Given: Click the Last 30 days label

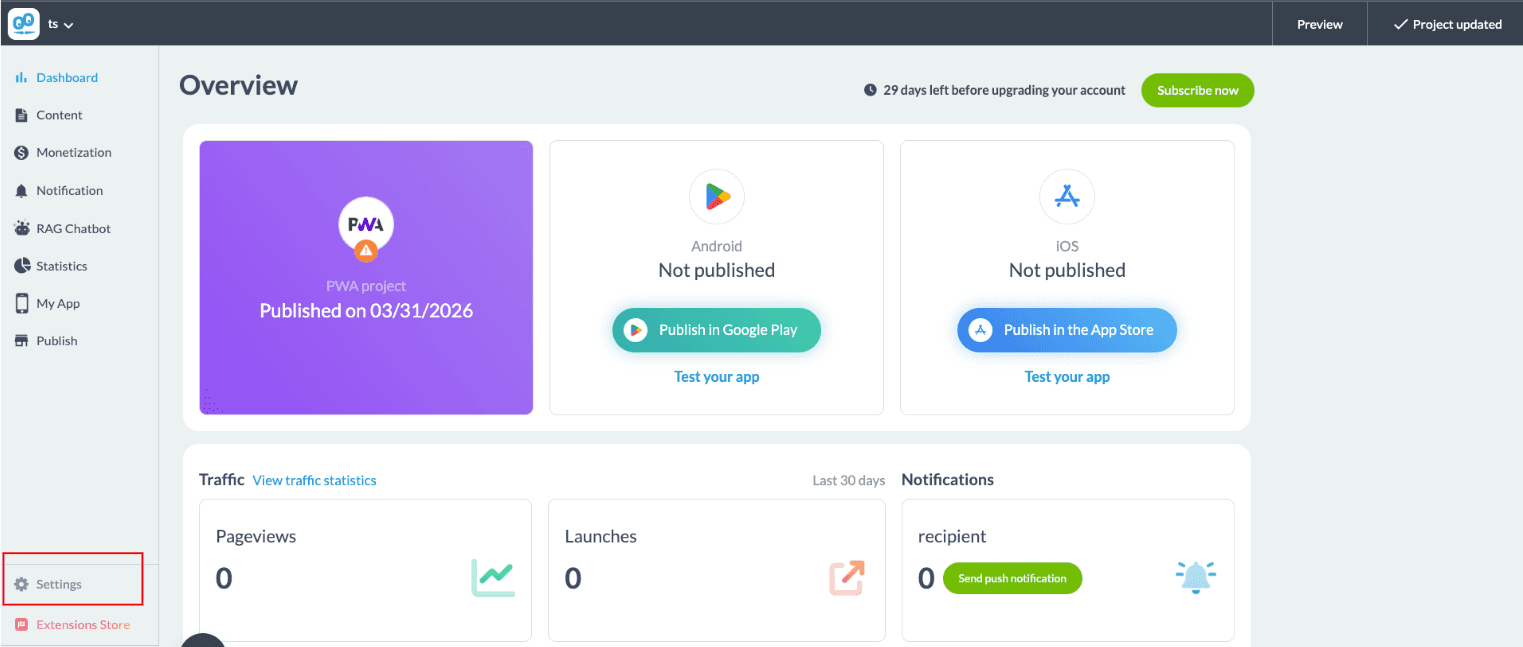Looking at the screenshot, I should coord(848,481).
